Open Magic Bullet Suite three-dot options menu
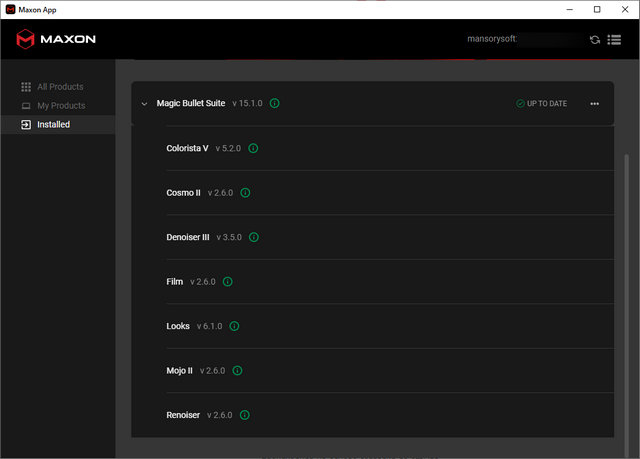The image size is (640, 459). pos(595,104)
